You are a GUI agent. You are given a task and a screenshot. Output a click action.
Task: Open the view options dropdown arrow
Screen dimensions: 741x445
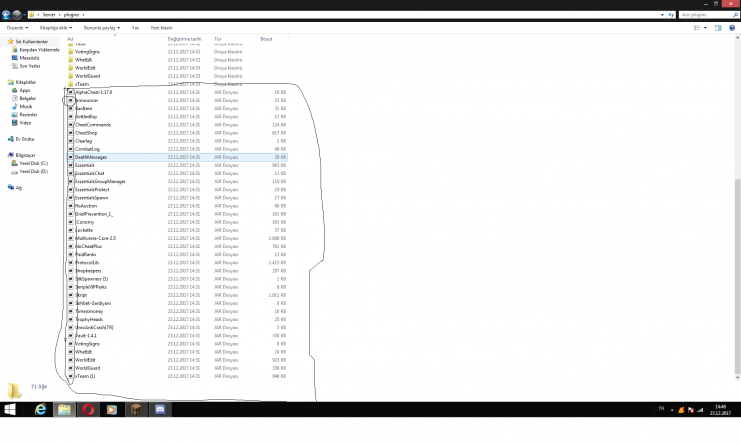coord(705,28)
